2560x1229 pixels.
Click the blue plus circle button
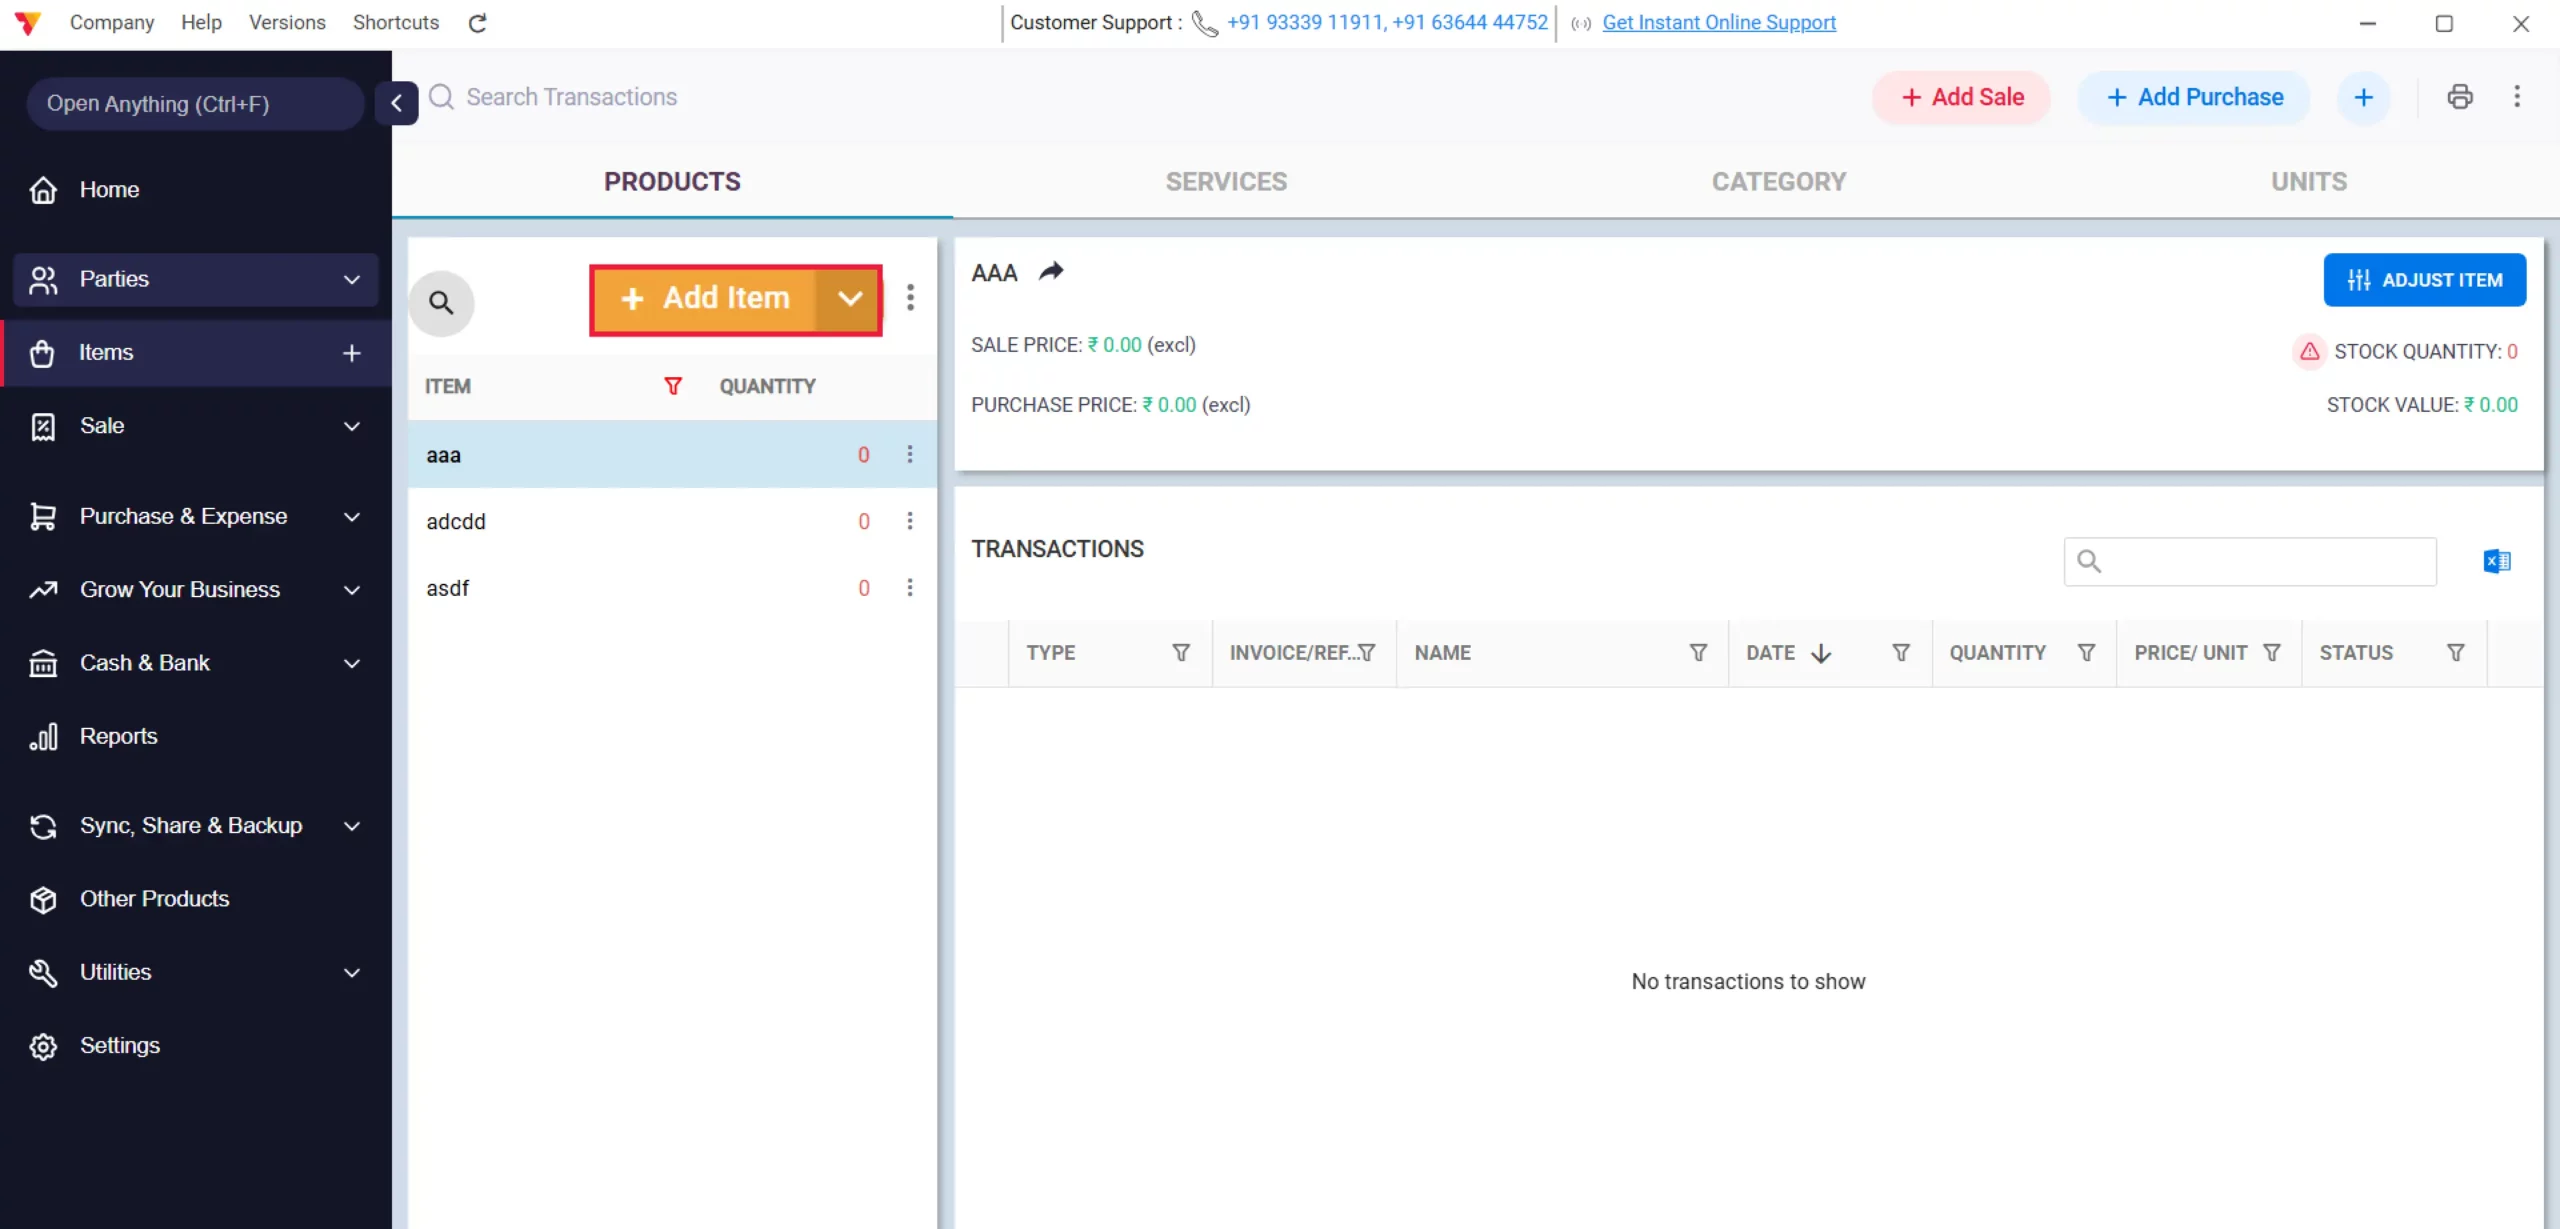pyautogui.click(x=2364, y=97)
